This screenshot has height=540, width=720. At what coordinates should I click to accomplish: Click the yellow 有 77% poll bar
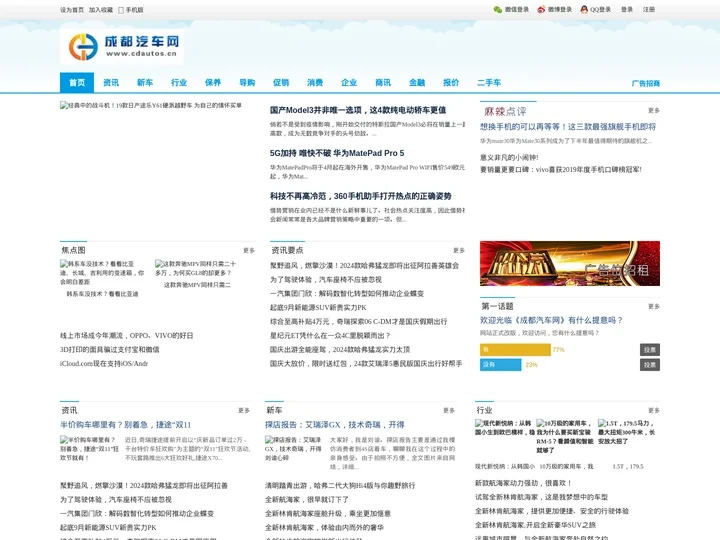pos(515,350)
